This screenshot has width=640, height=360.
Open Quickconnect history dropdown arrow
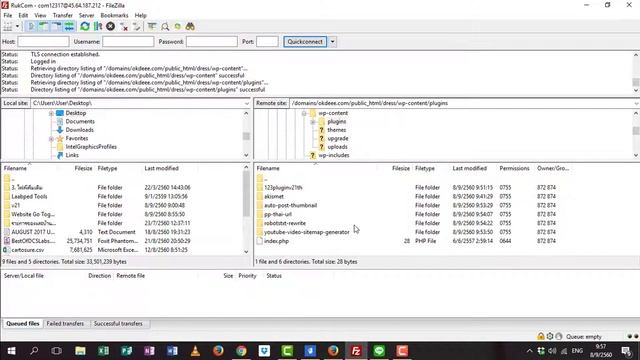click(333, 42)
